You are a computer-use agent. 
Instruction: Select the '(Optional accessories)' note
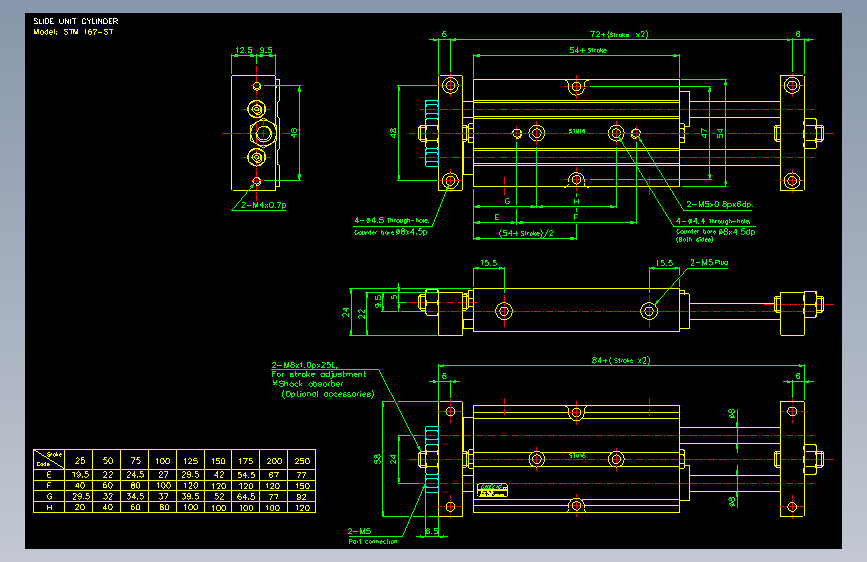pyautogui.click(x=328, y=394)
